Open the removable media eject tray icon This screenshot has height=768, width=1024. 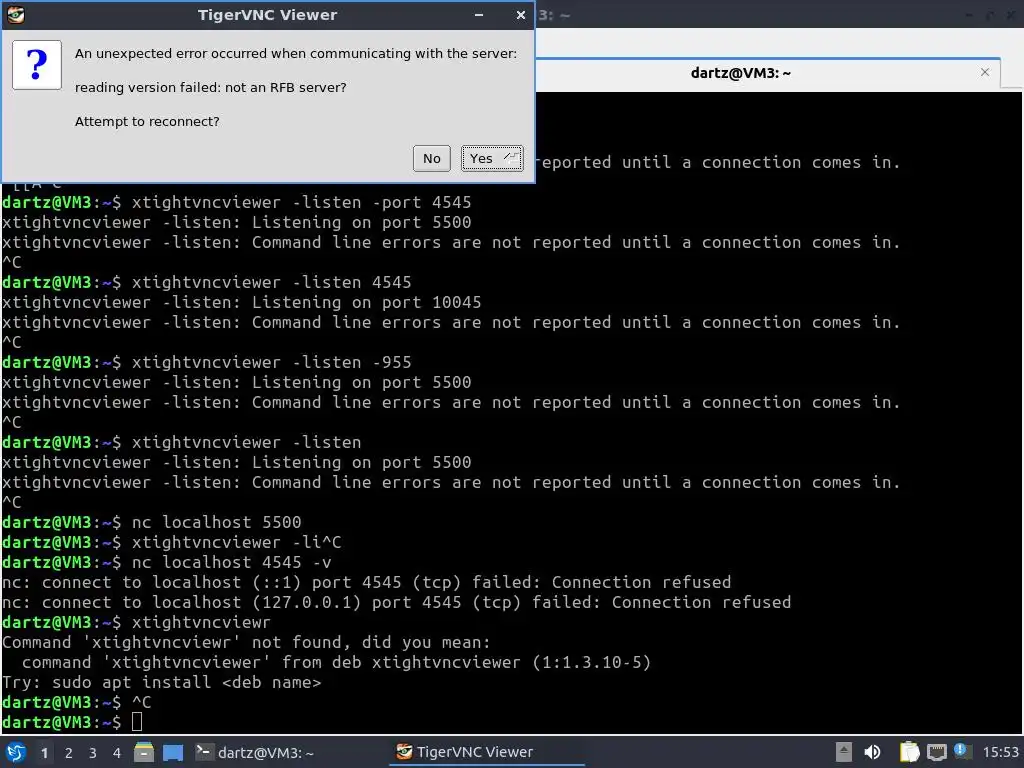click(844, 752)
